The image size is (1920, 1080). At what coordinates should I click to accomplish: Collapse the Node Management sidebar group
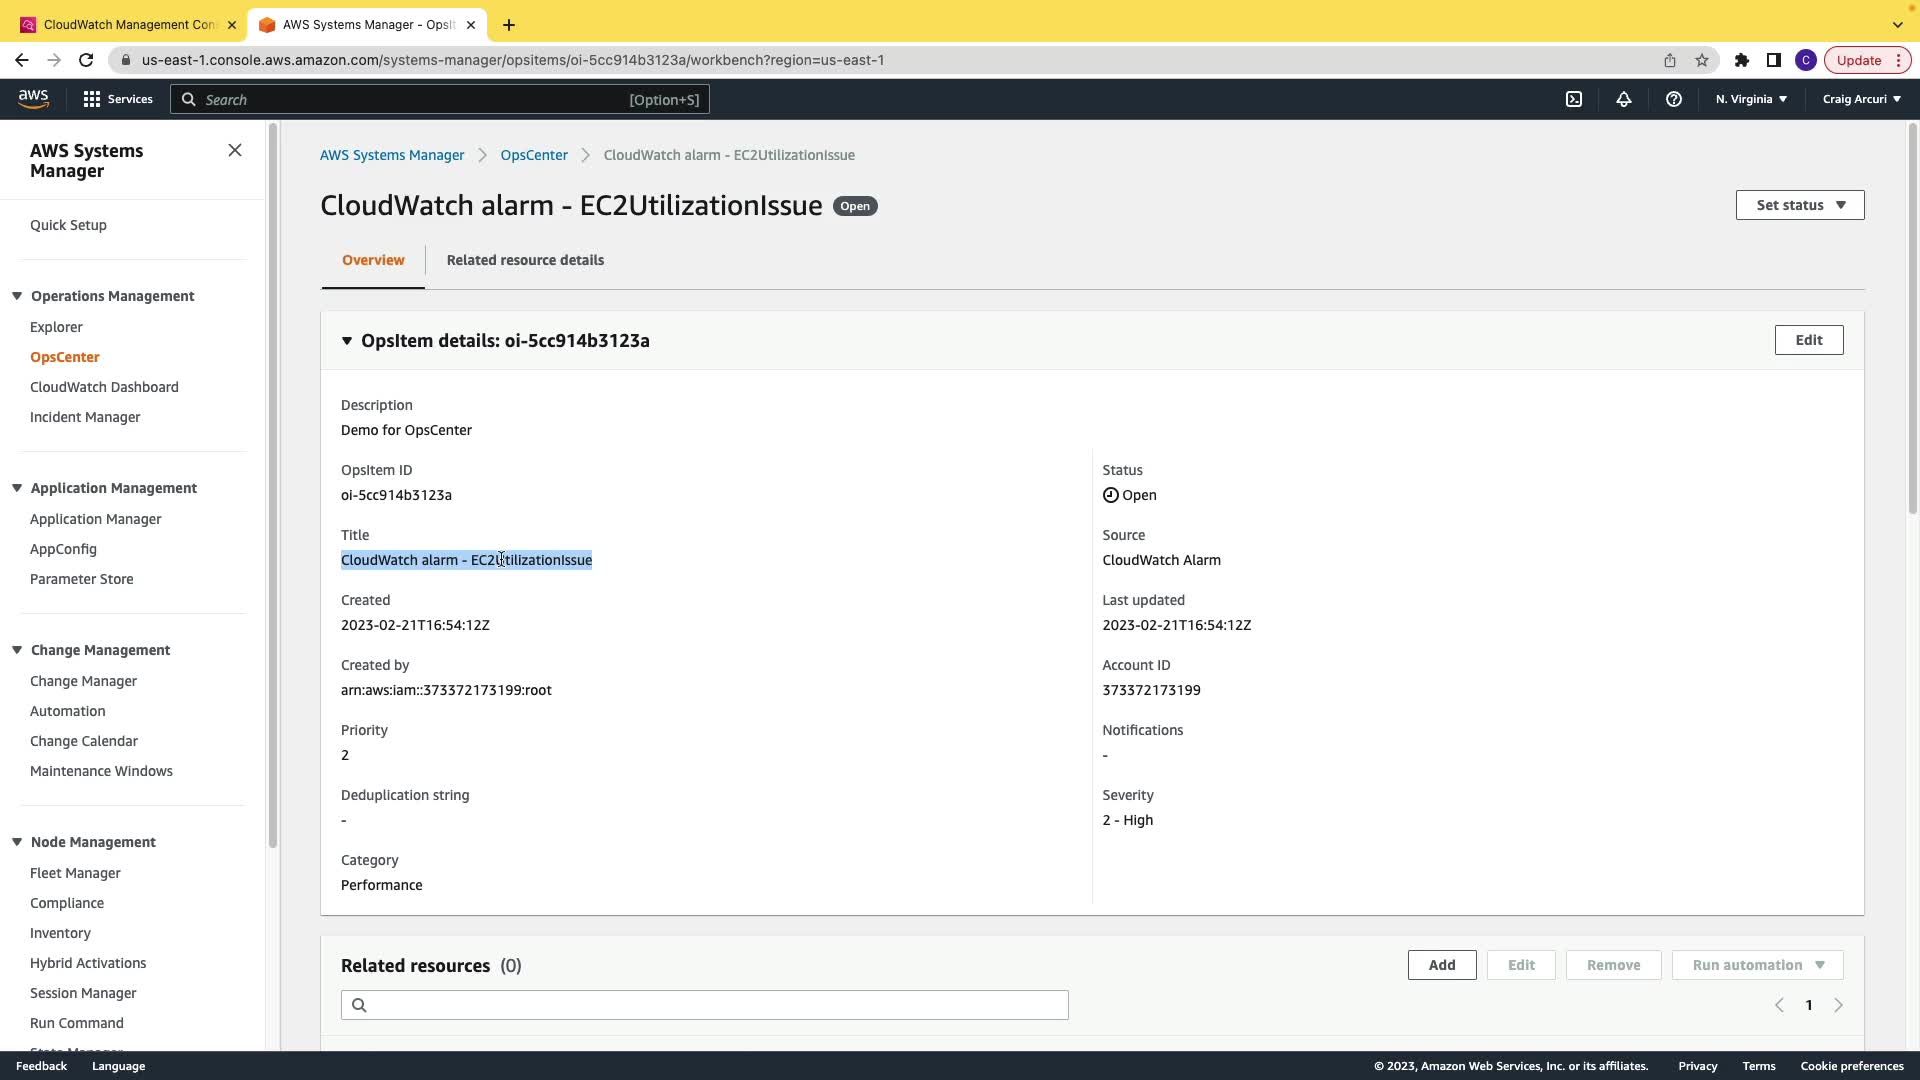(17, 842)
